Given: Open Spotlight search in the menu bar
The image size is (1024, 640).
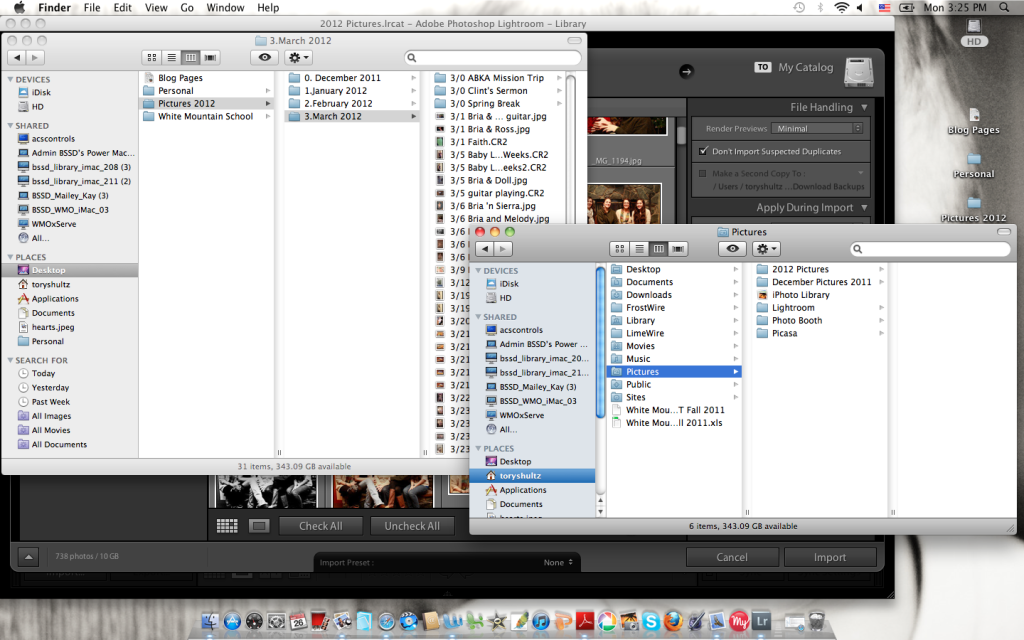Looking at the screenshot, I should (1004, 8).
